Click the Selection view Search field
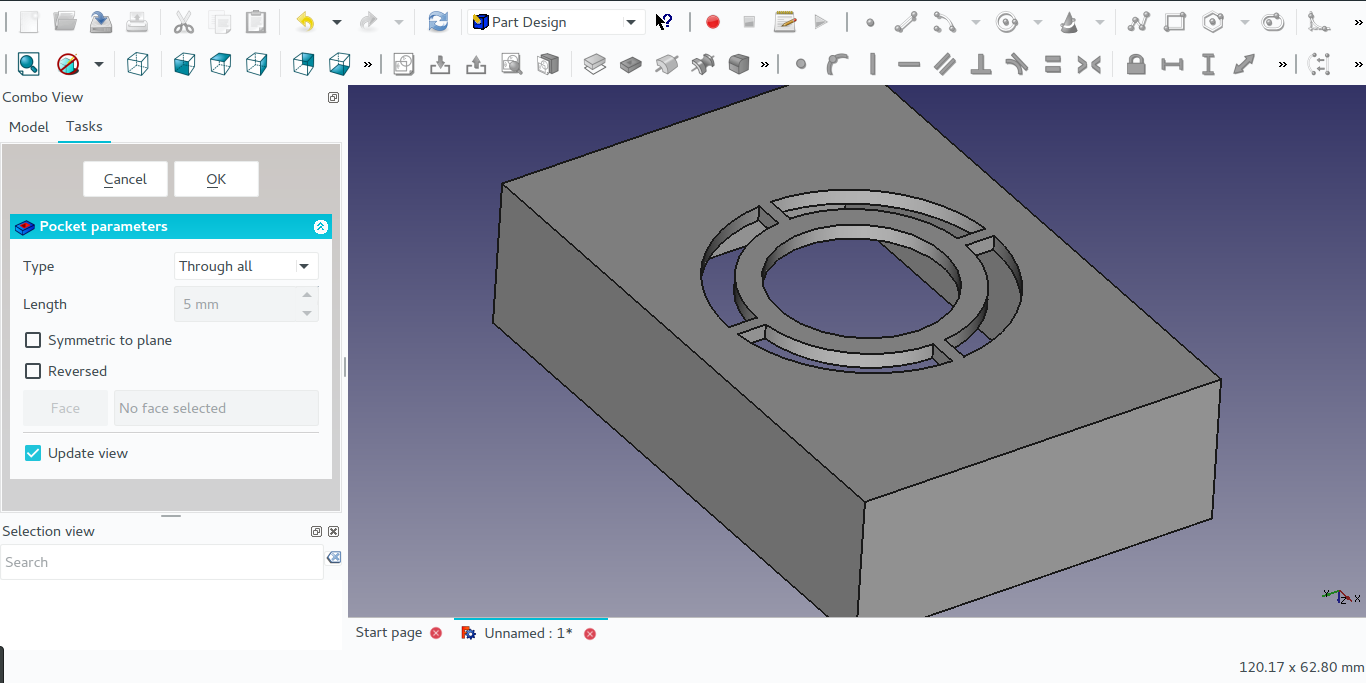This screenshot has width=1366, height=683. pos(160,563)
